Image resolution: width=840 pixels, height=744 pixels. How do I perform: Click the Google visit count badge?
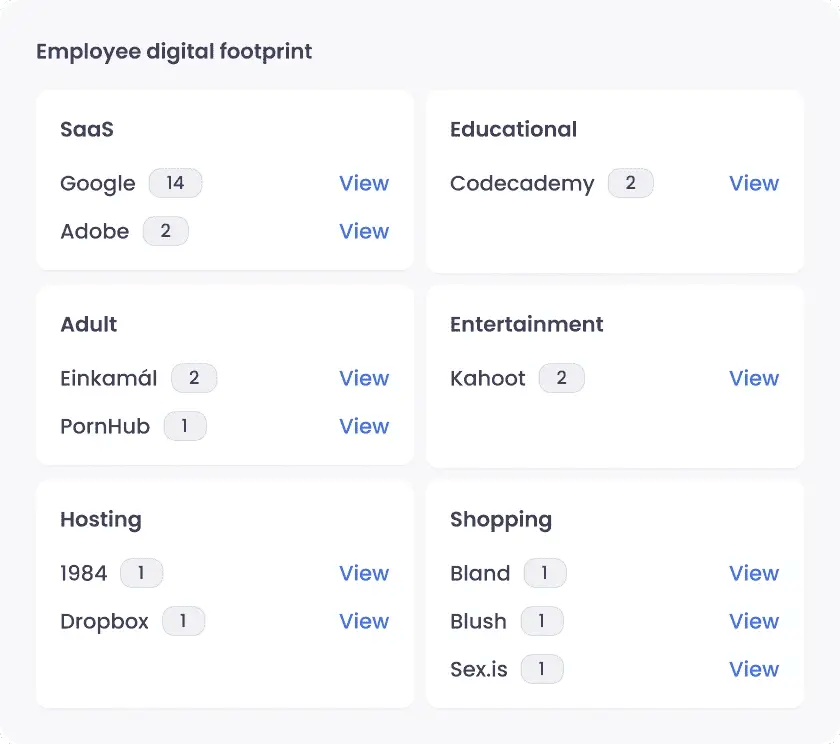[x=178, y=183]
